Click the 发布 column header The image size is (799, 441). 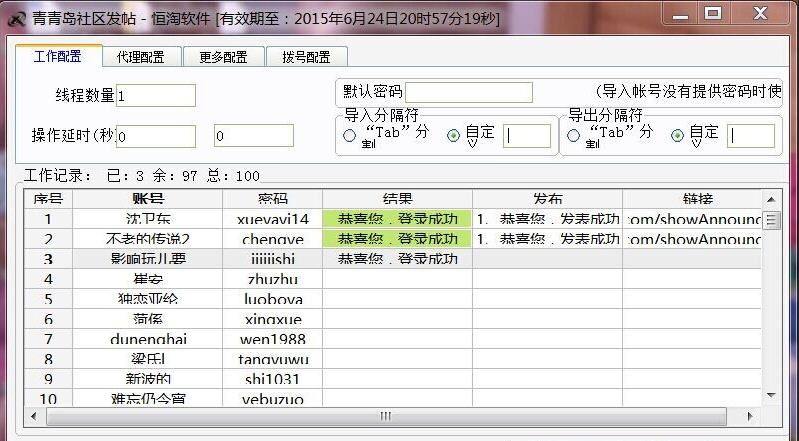548,198
